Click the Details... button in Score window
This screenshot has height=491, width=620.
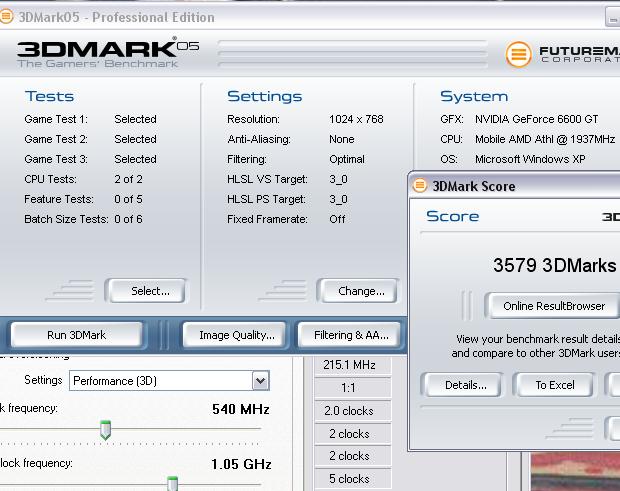tap(463, 385)
